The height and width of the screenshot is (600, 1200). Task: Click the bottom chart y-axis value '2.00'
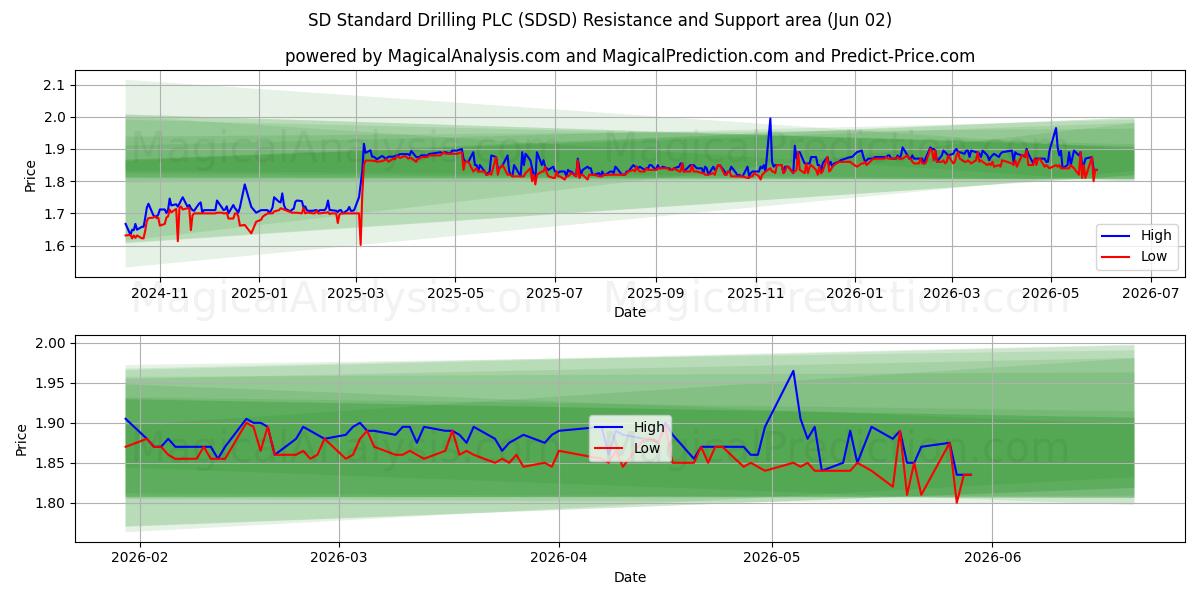[52, 343]
